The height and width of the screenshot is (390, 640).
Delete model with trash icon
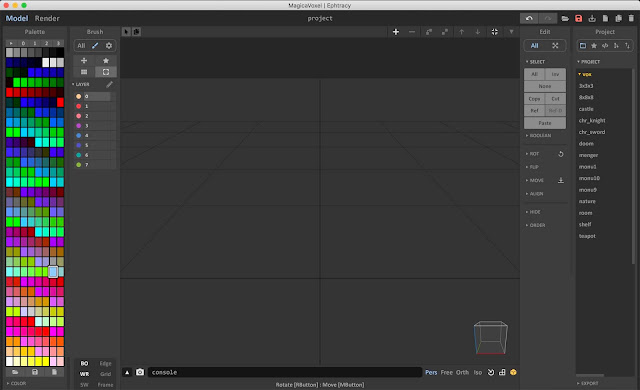631,18
